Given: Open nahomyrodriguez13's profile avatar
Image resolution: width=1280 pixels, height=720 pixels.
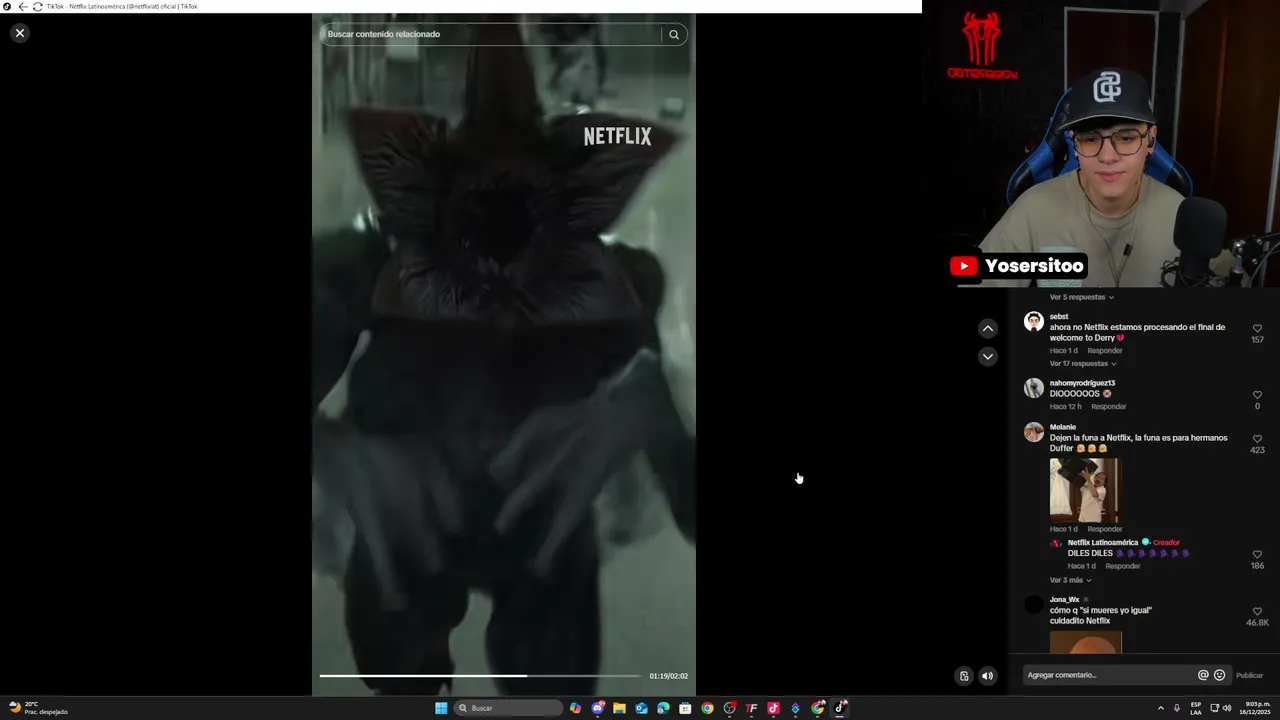Looking at the screenshot, I should (x=1034, y=388).
